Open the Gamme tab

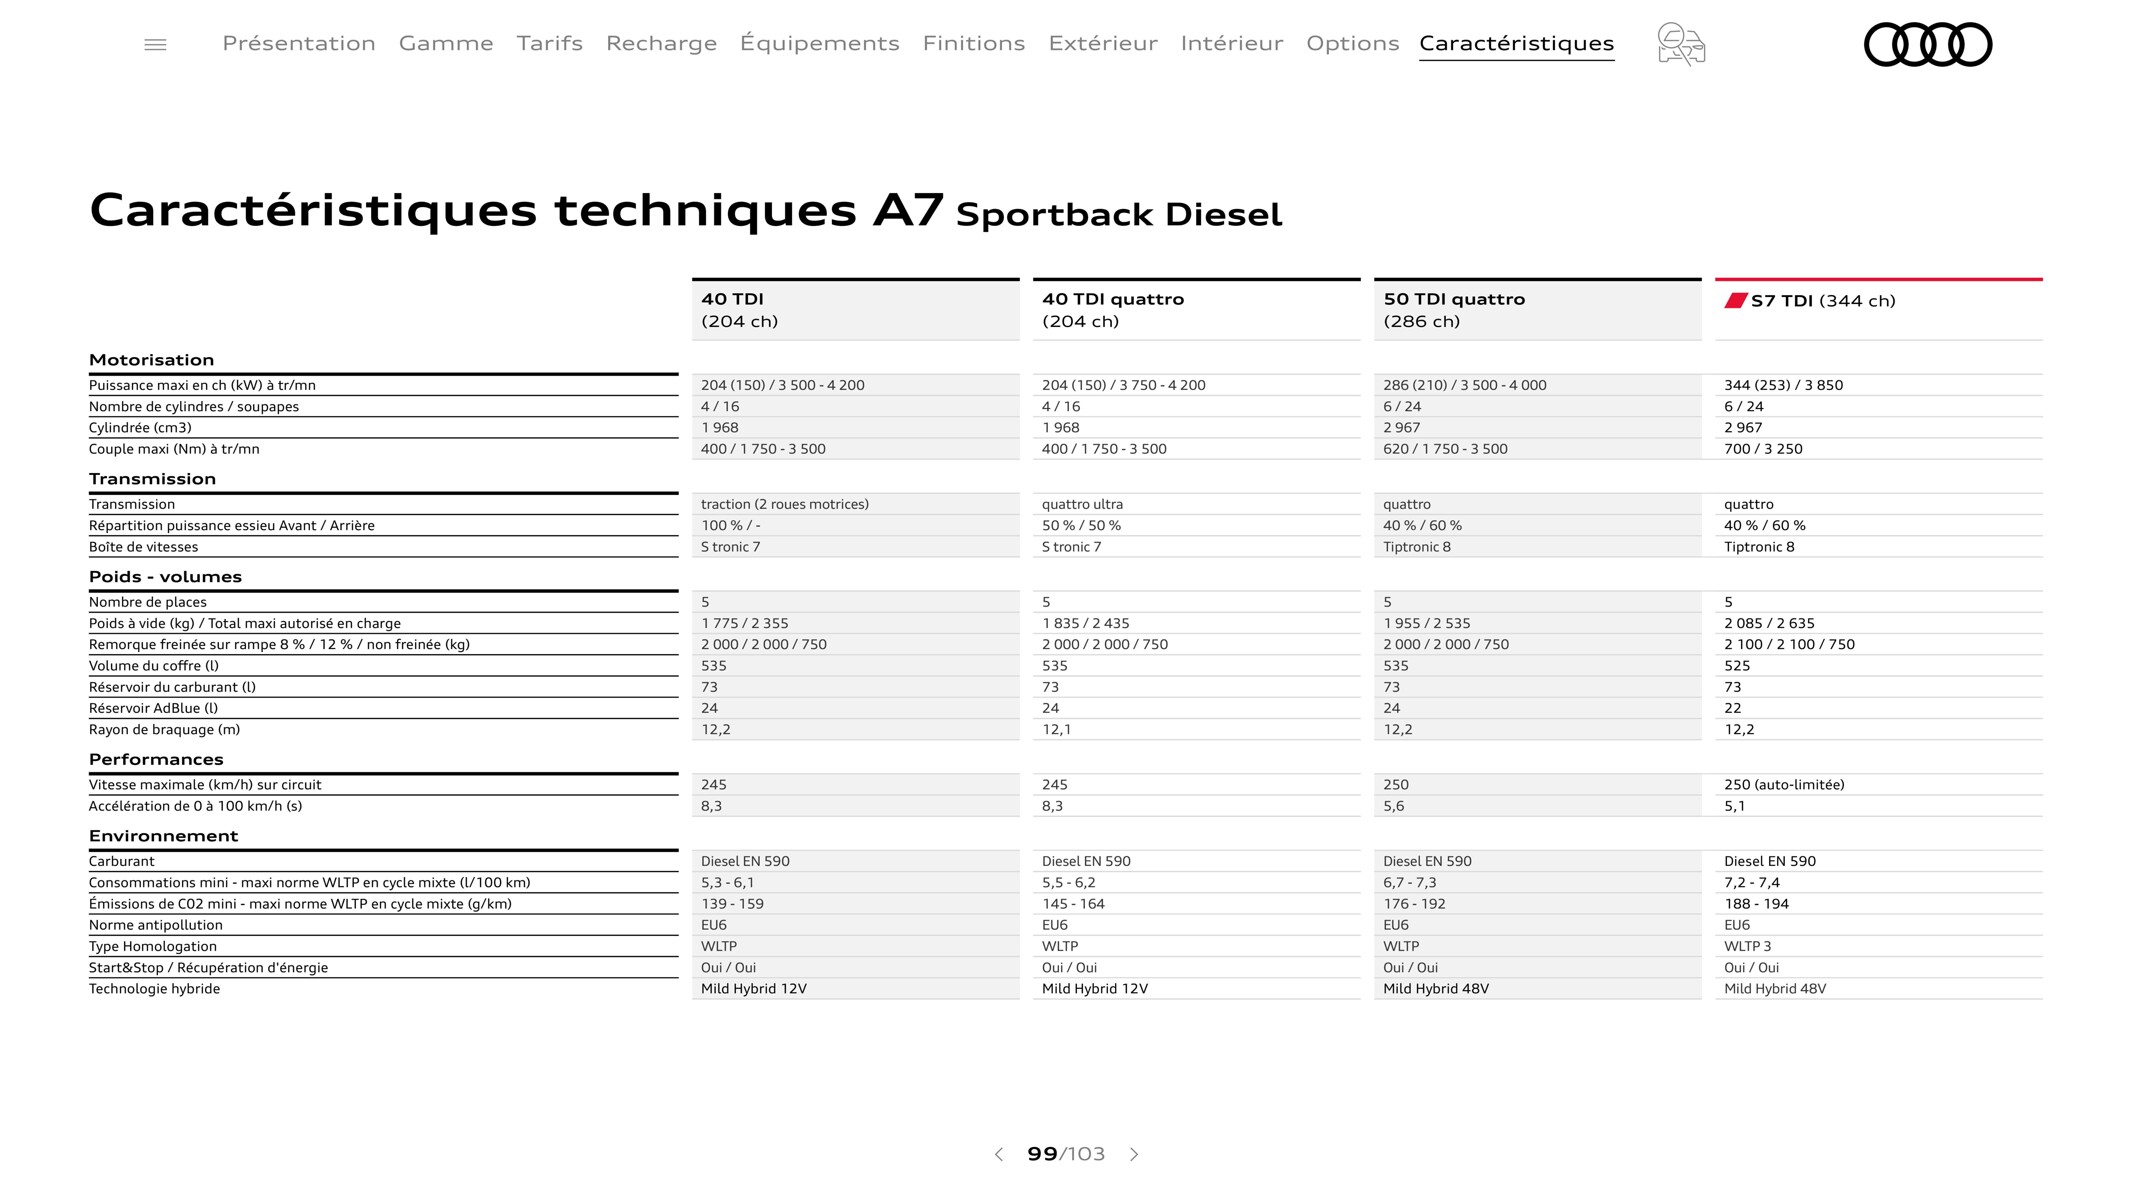coord(446,43)
